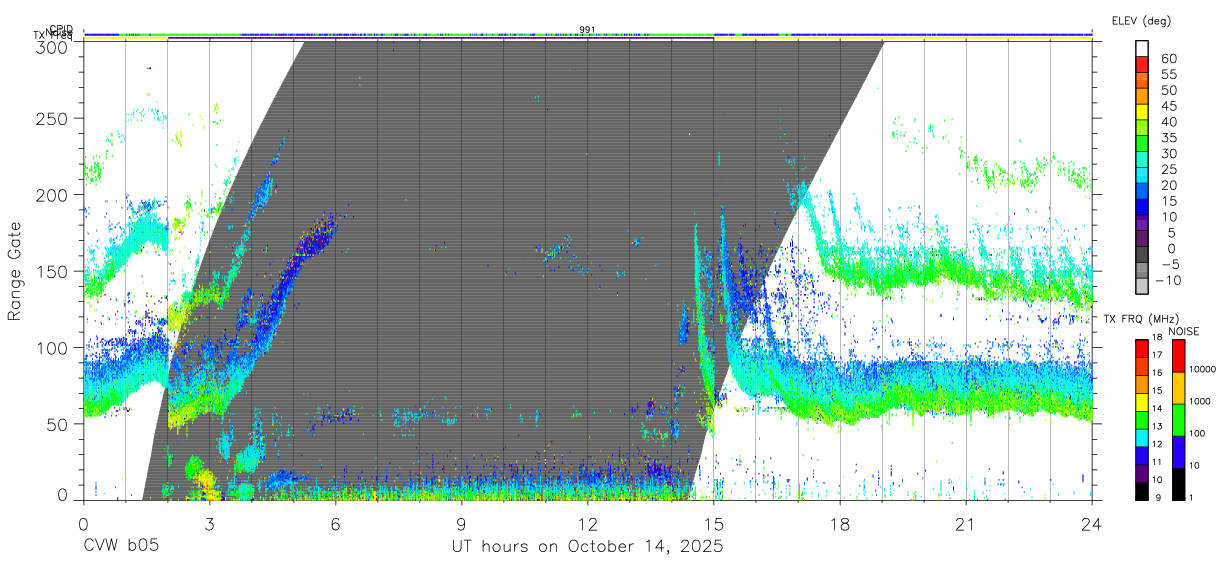Screen dimensions: 1228x567
Task: Click NOISE bar red segment above 10000
Action: point(1180,355)
